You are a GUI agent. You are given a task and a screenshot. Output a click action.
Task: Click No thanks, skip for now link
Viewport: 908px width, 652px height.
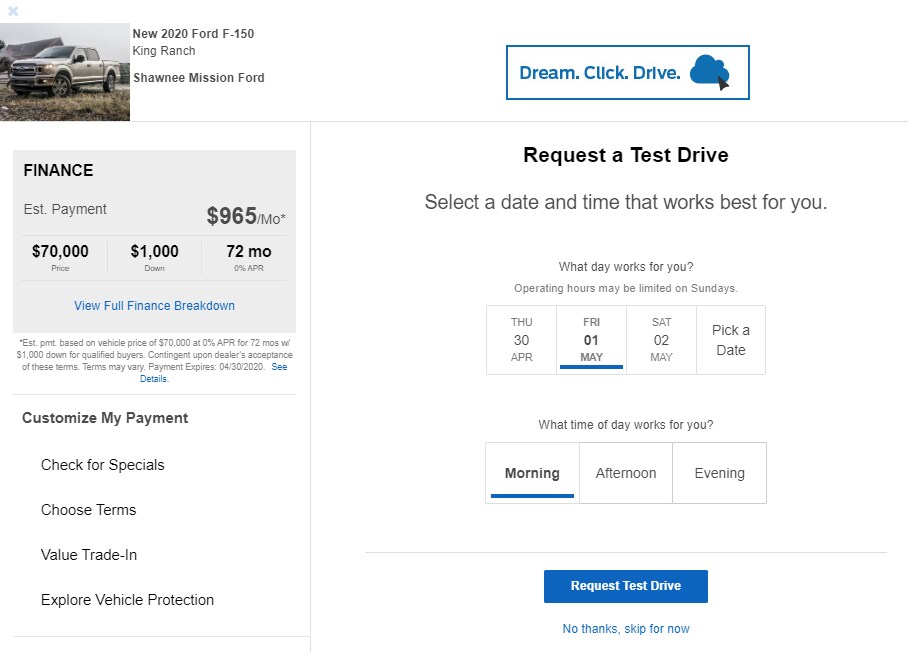click(626, 629)
